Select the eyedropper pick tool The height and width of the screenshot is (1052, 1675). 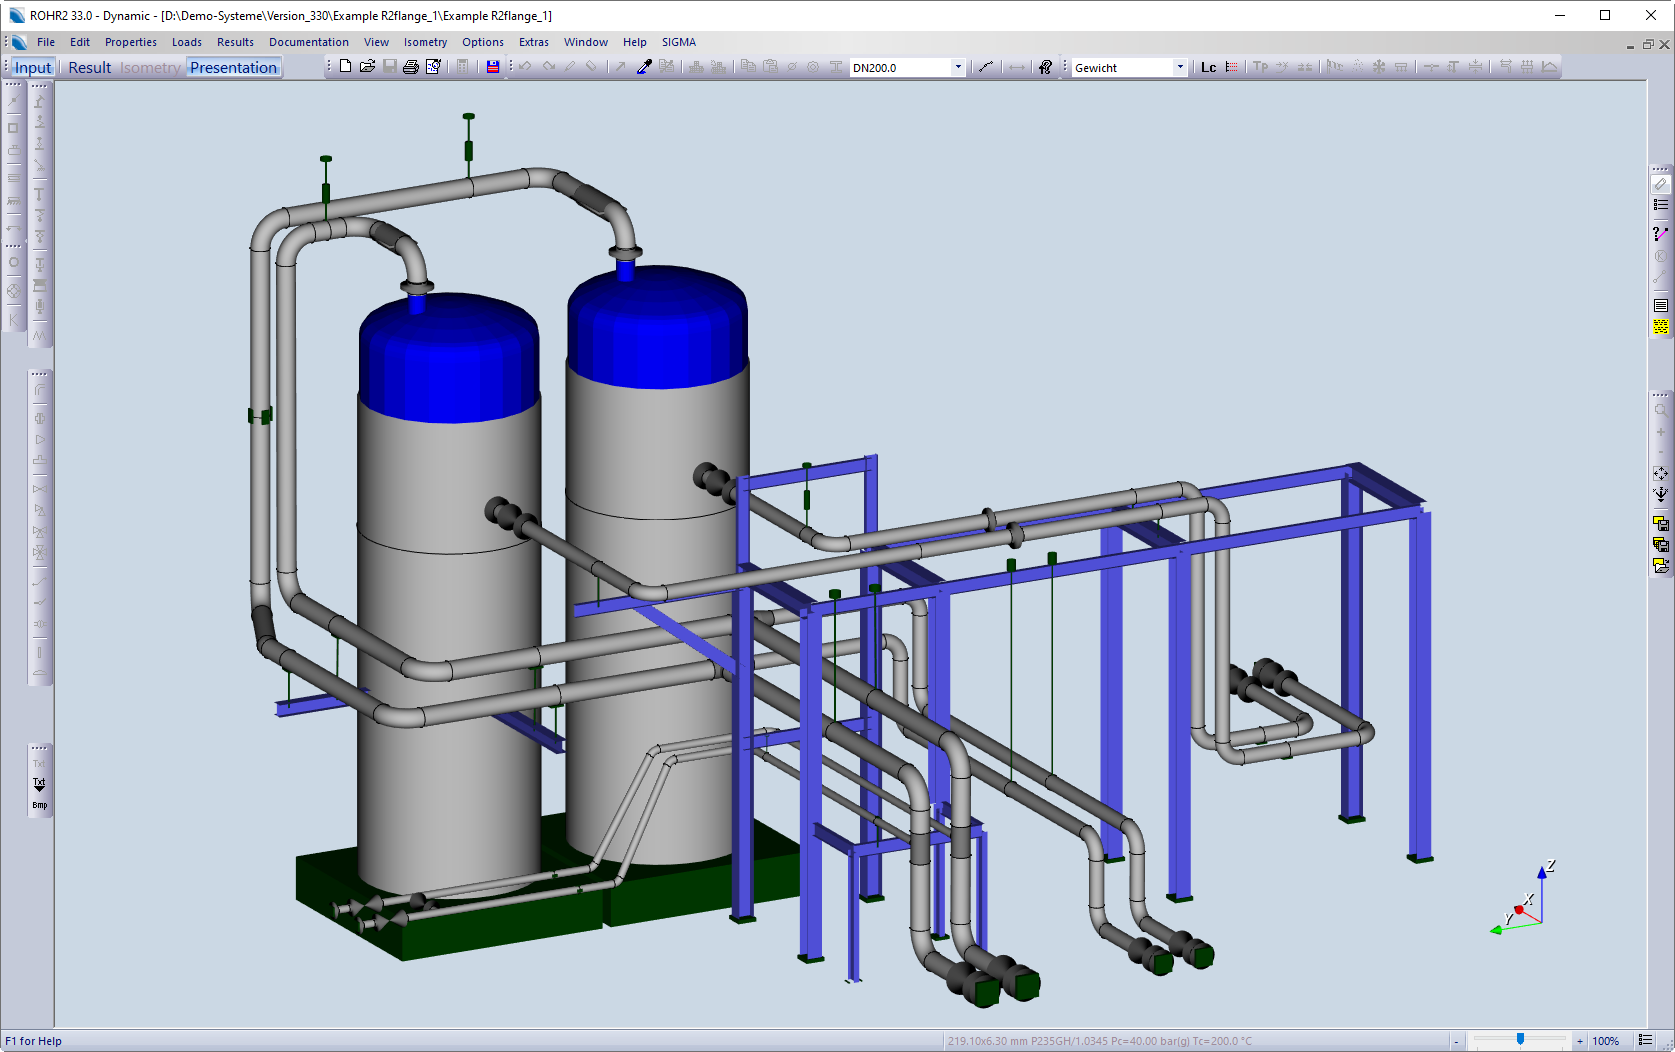click(644, 67)
